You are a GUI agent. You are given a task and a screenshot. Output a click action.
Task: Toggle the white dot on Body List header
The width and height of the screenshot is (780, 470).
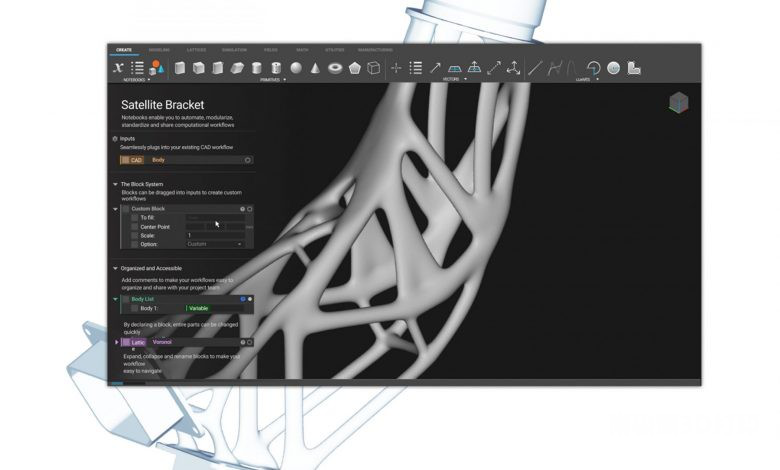(250, 299)
